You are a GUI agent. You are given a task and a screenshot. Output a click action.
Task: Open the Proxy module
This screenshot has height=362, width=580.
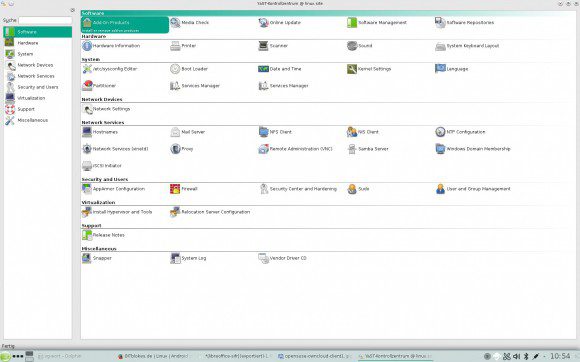point(182,149)
